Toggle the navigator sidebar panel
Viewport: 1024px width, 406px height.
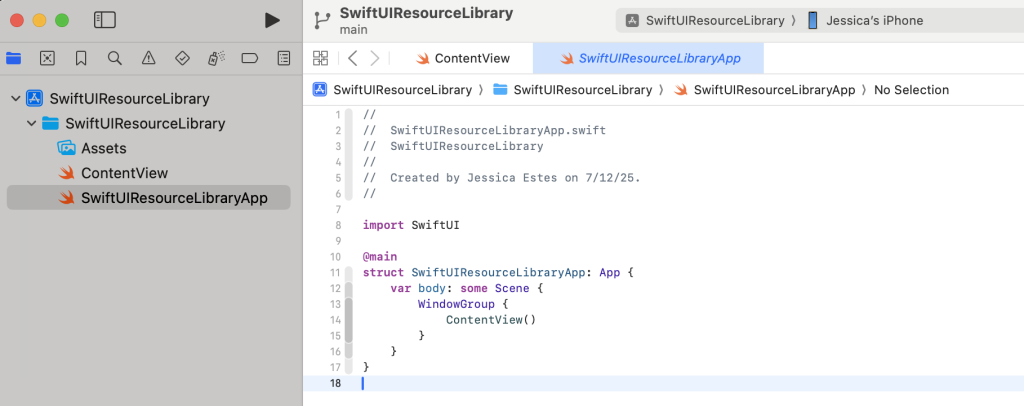(104, 20)
